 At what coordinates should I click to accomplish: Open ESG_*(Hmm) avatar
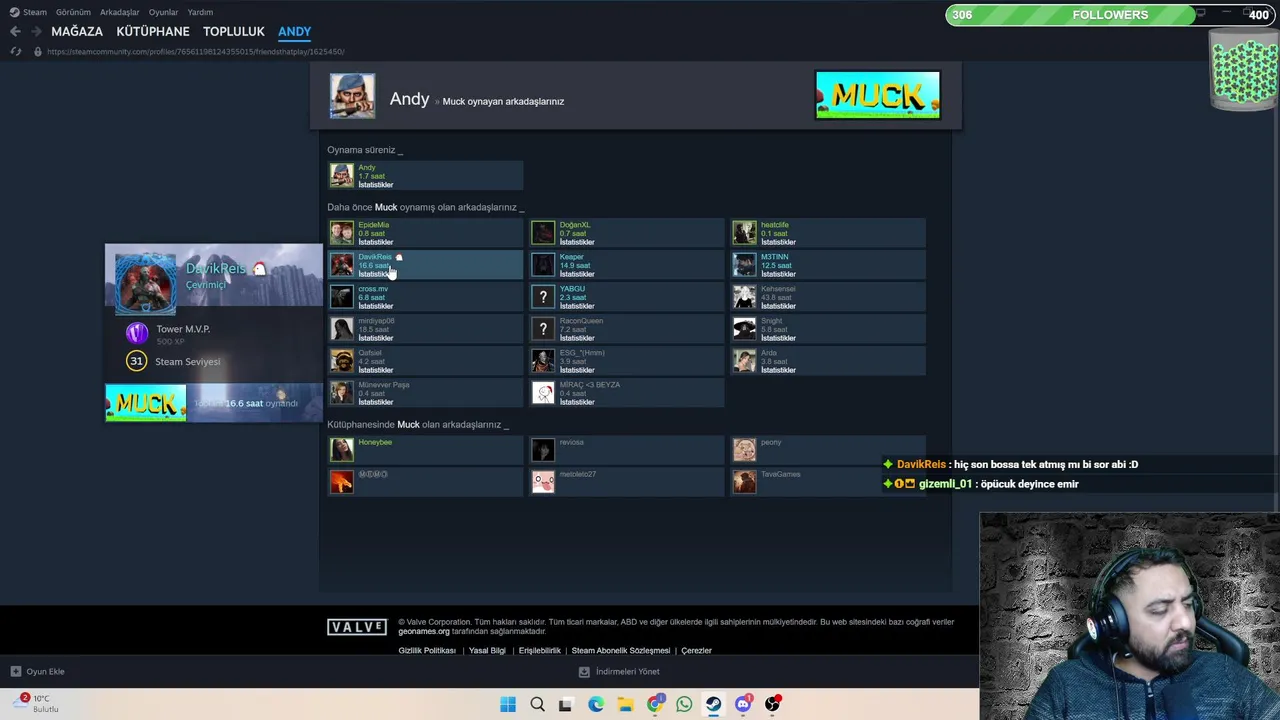[x=543, y=361]
